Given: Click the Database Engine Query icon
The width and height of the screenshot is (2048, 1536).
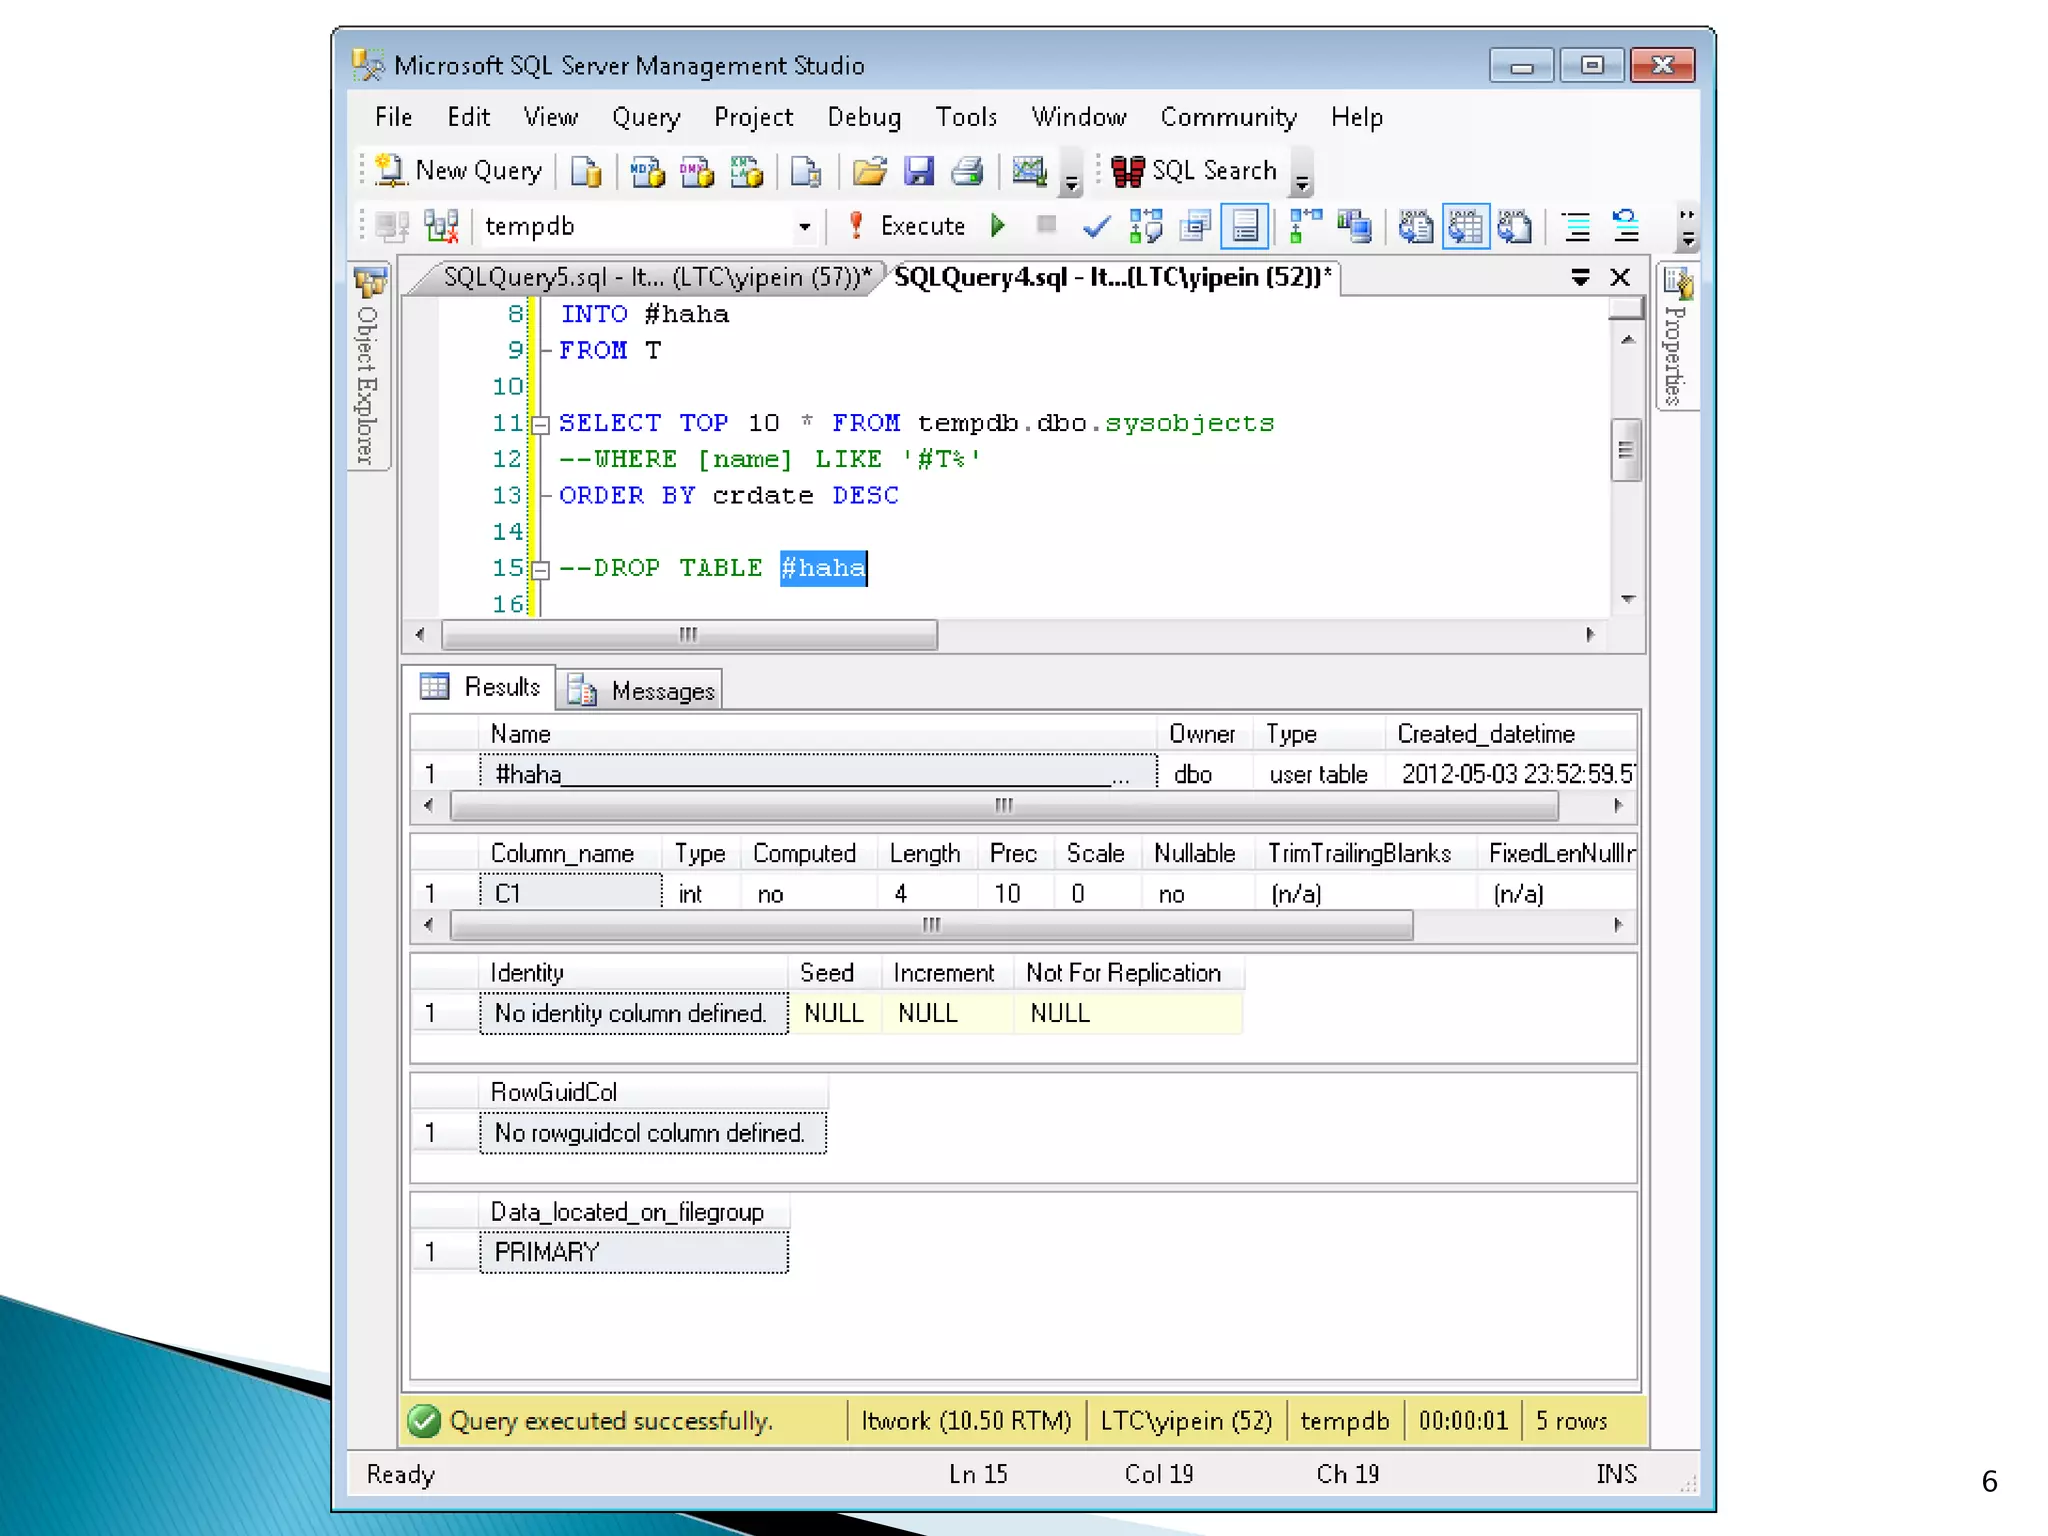Looking at the screenshot, I should tap(586, 171).
